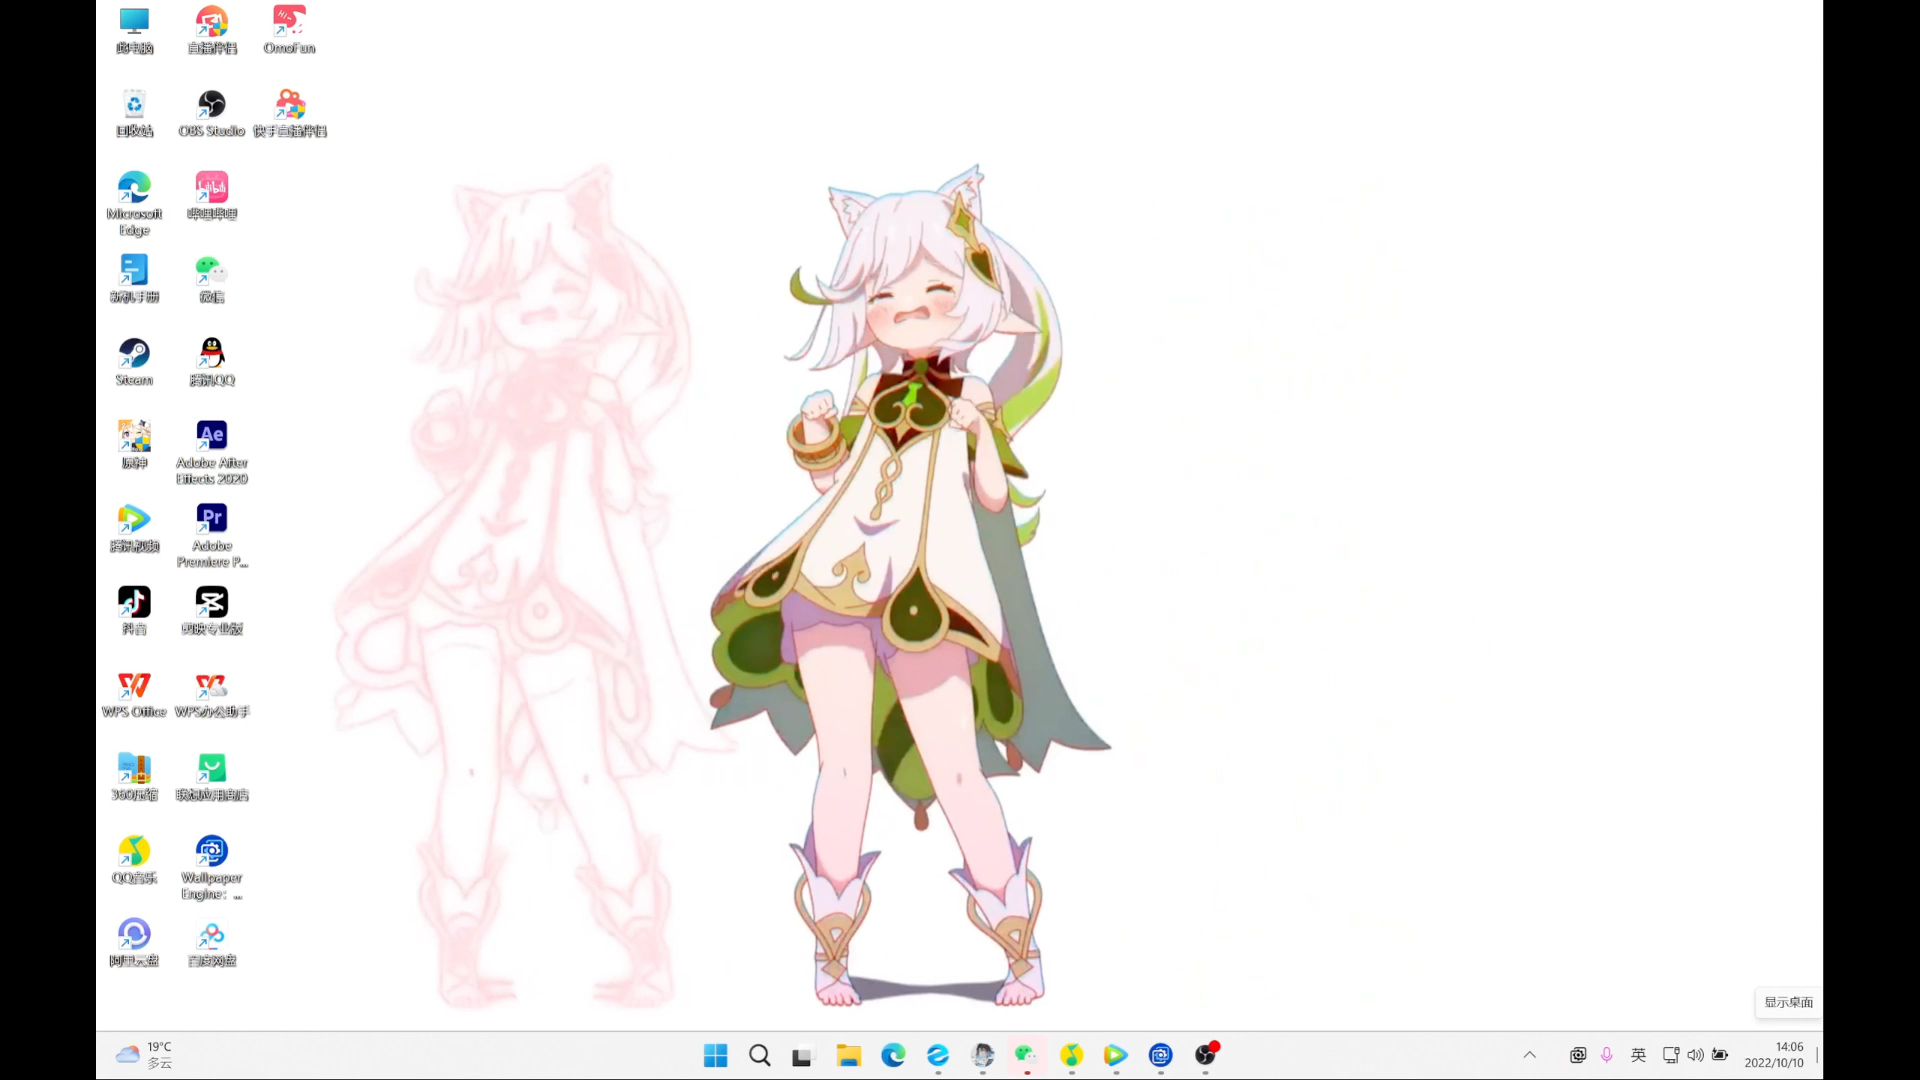Open the 百度网盘 desktop shortcut
The height and width of the screenshot is (1080, 1920).
point(212,944)
